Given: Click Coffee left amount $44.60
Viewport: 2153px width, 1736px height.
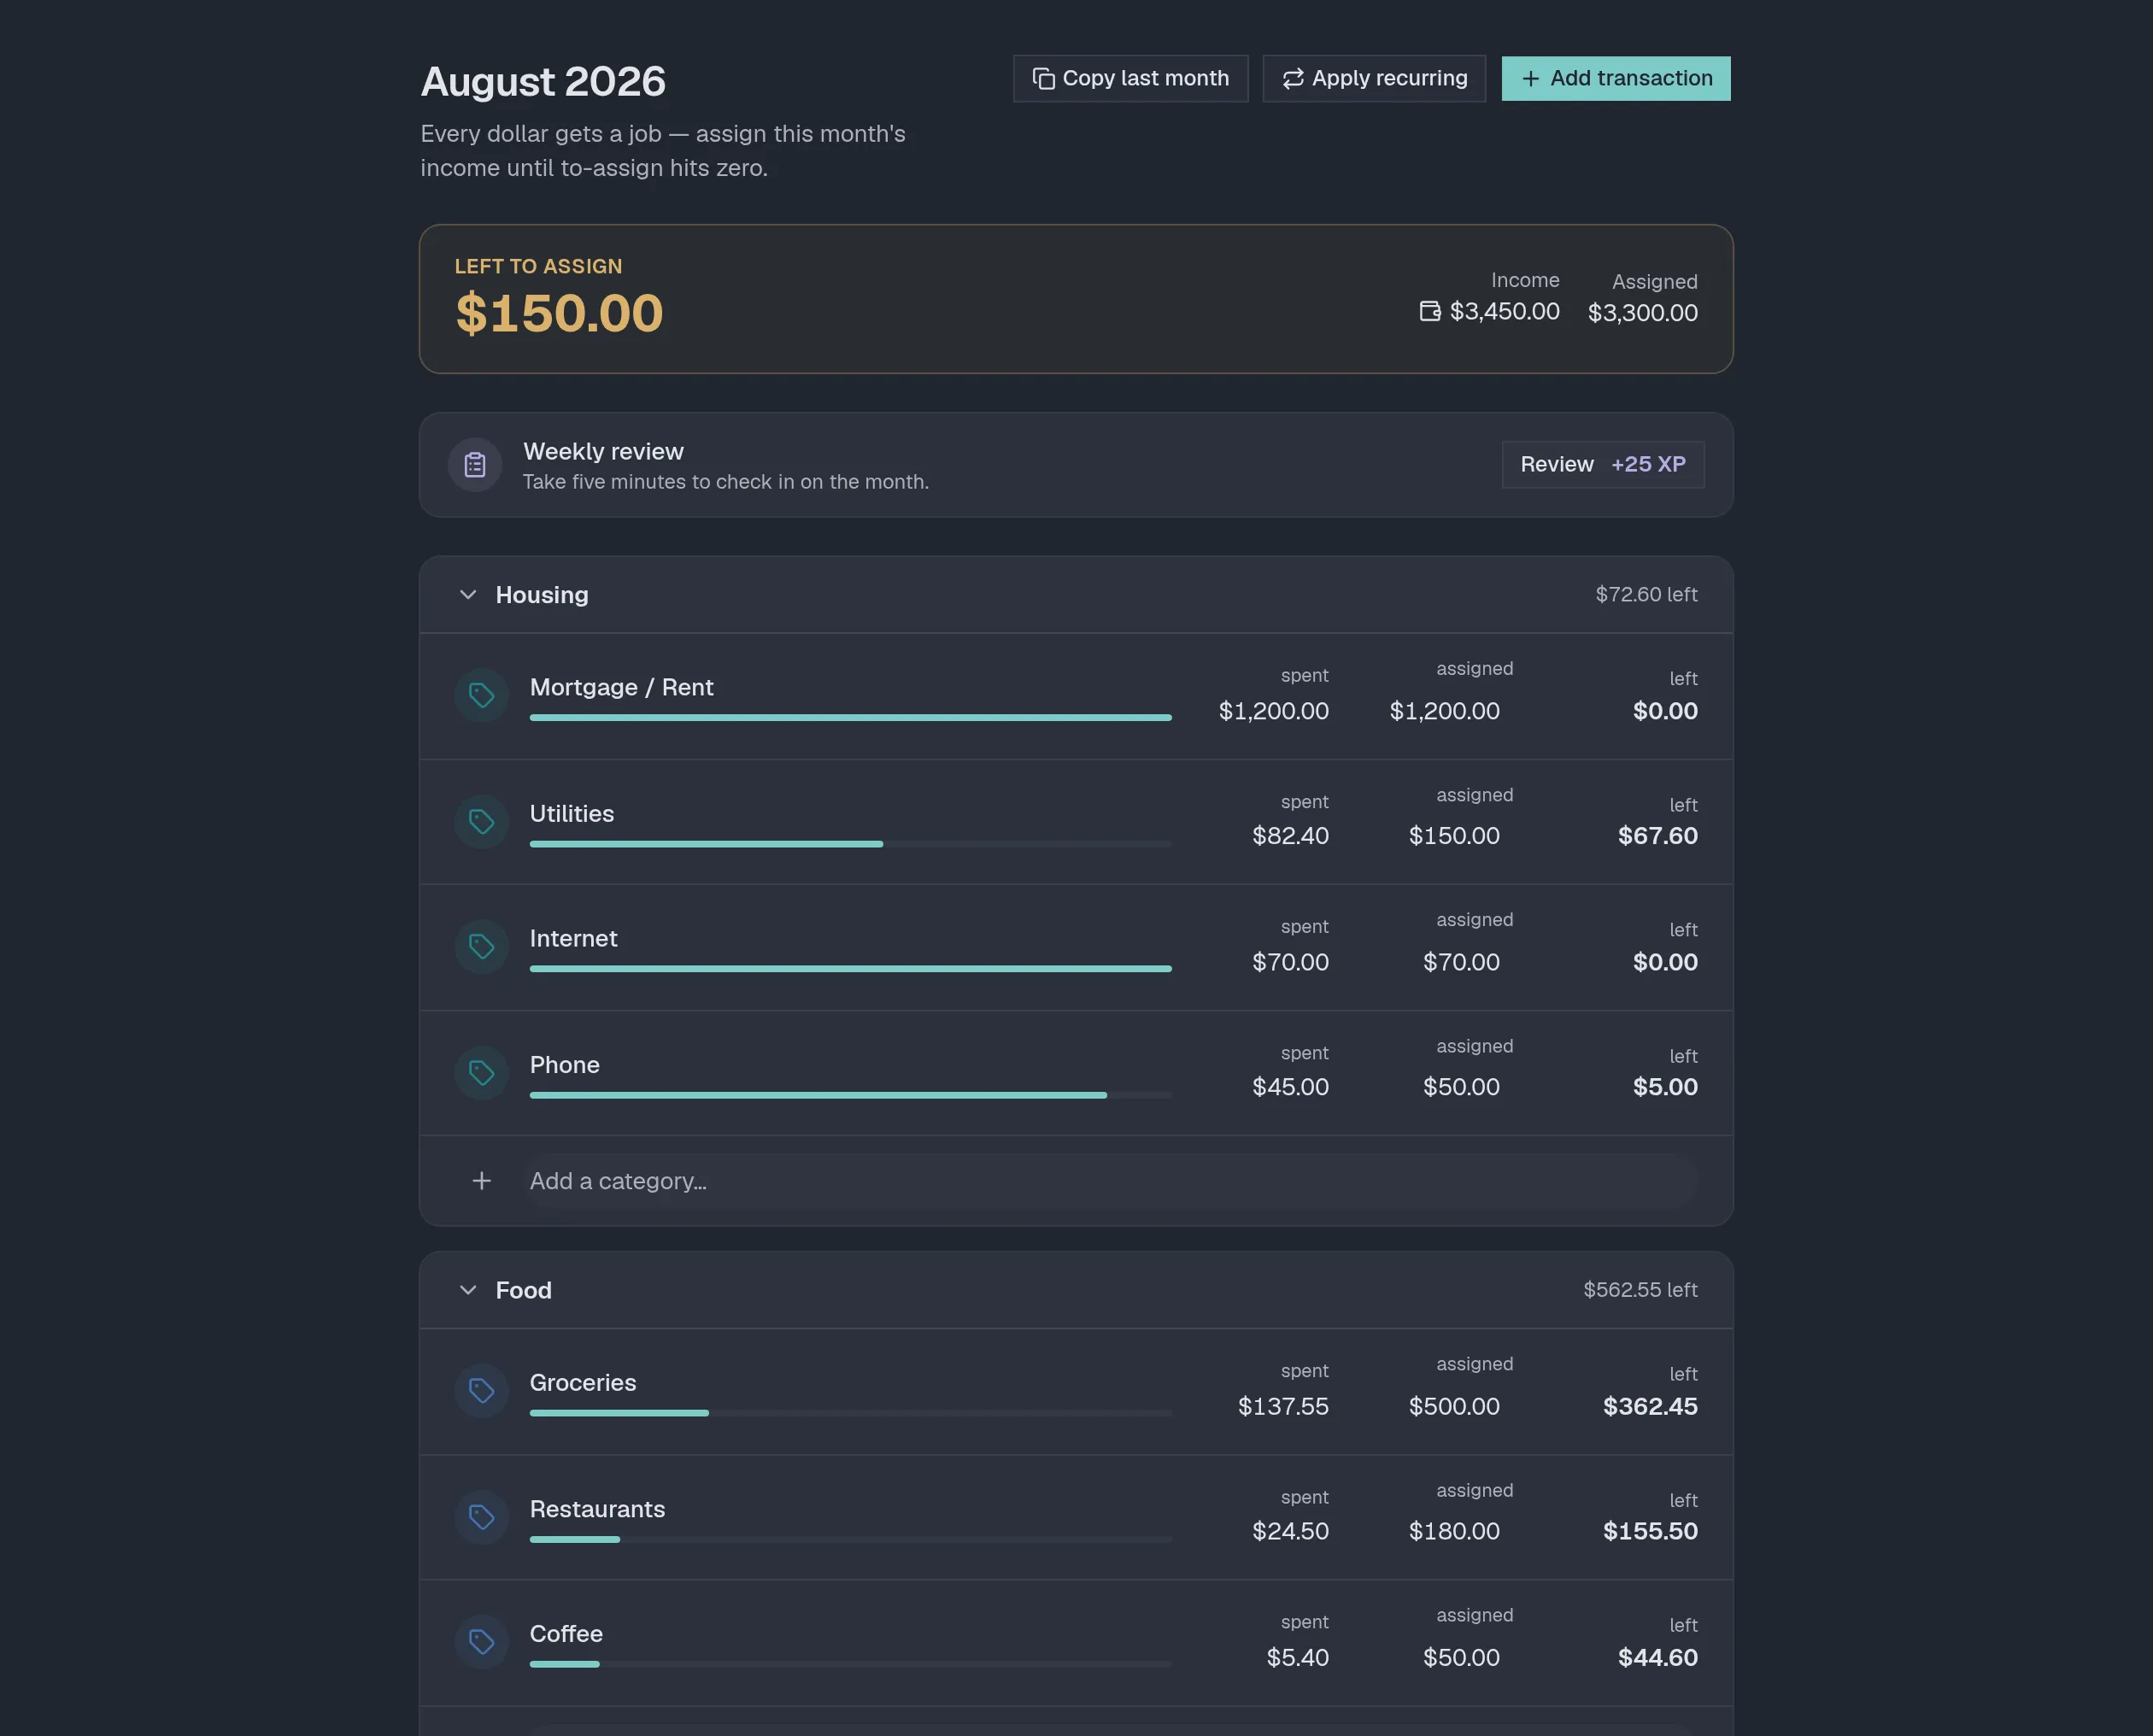Looking at the screenshot, I should (x=1657, y=1657).
